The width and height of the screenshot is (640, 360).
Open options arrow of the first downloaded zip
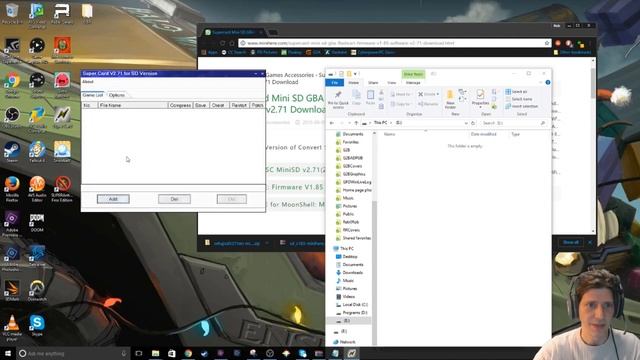pos(267,243)
